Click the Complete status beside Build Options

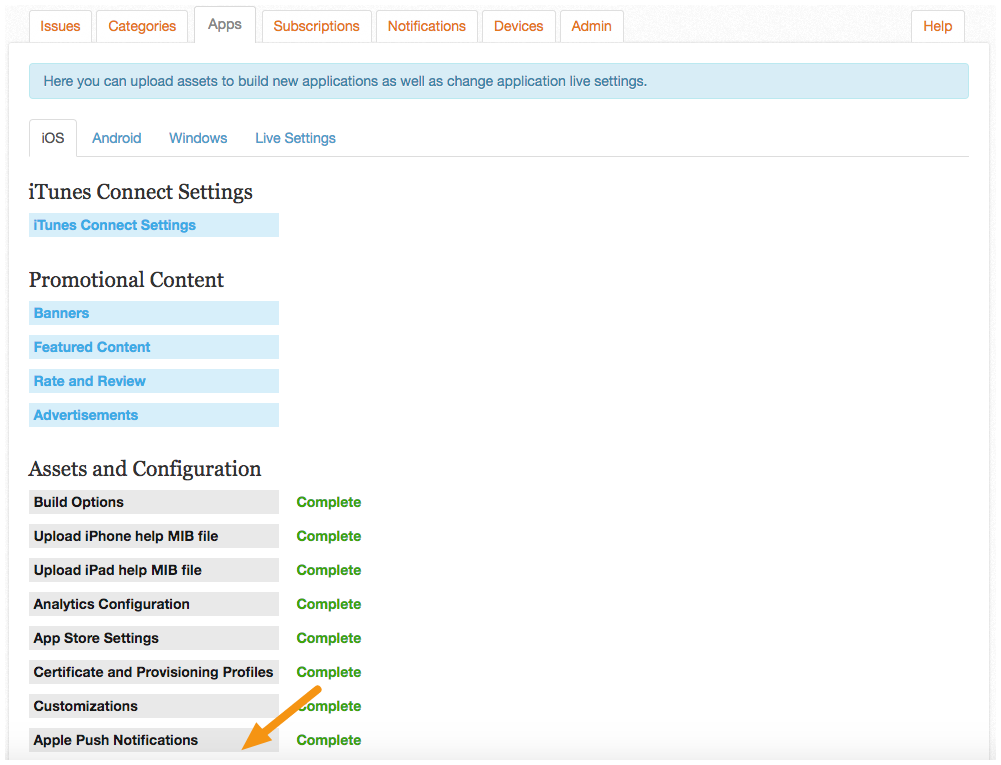click(329, 502)
